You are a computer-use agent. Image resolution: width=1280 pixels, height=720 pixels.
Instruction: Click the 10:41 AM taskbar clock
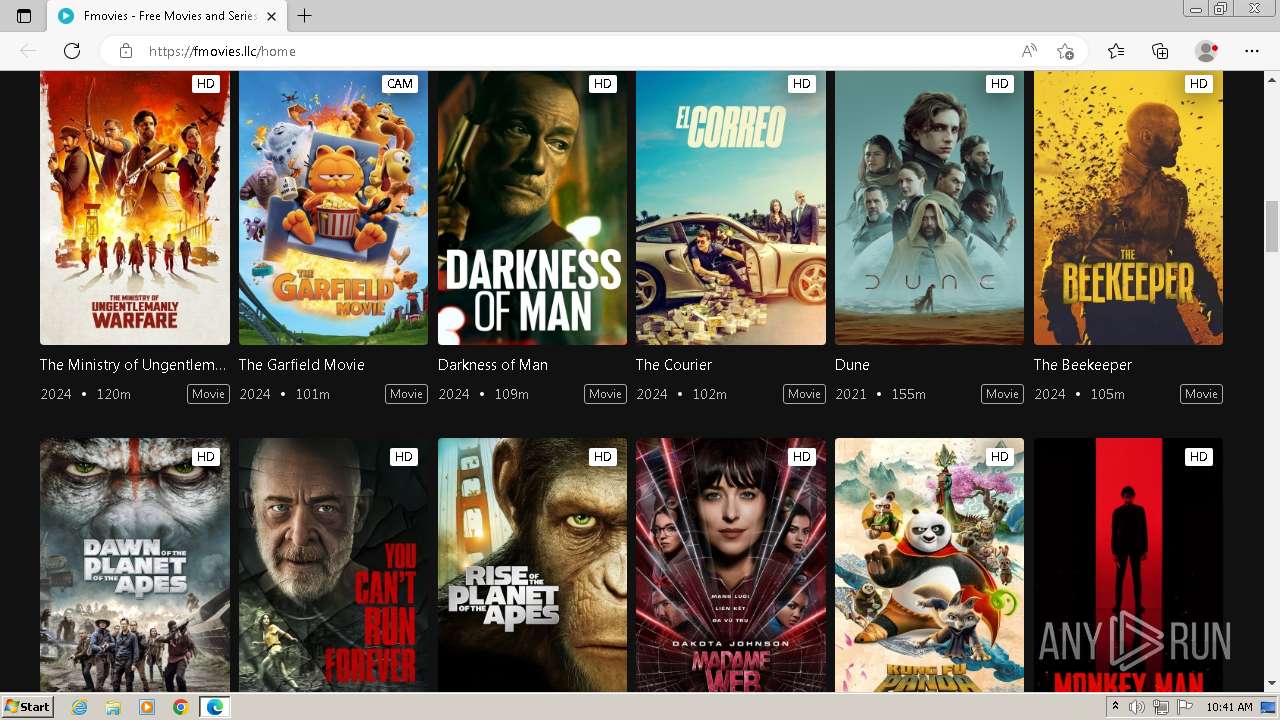(1229, 707)
